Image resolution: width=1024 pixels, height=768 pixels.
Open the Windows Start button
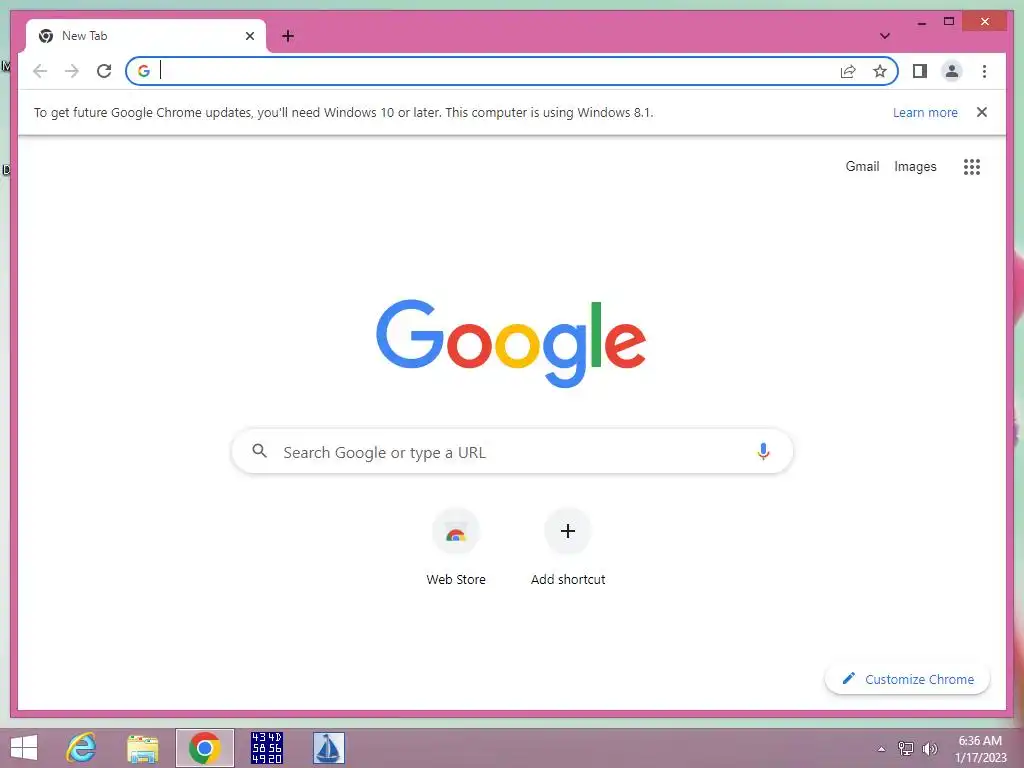(x=24, y=748)
